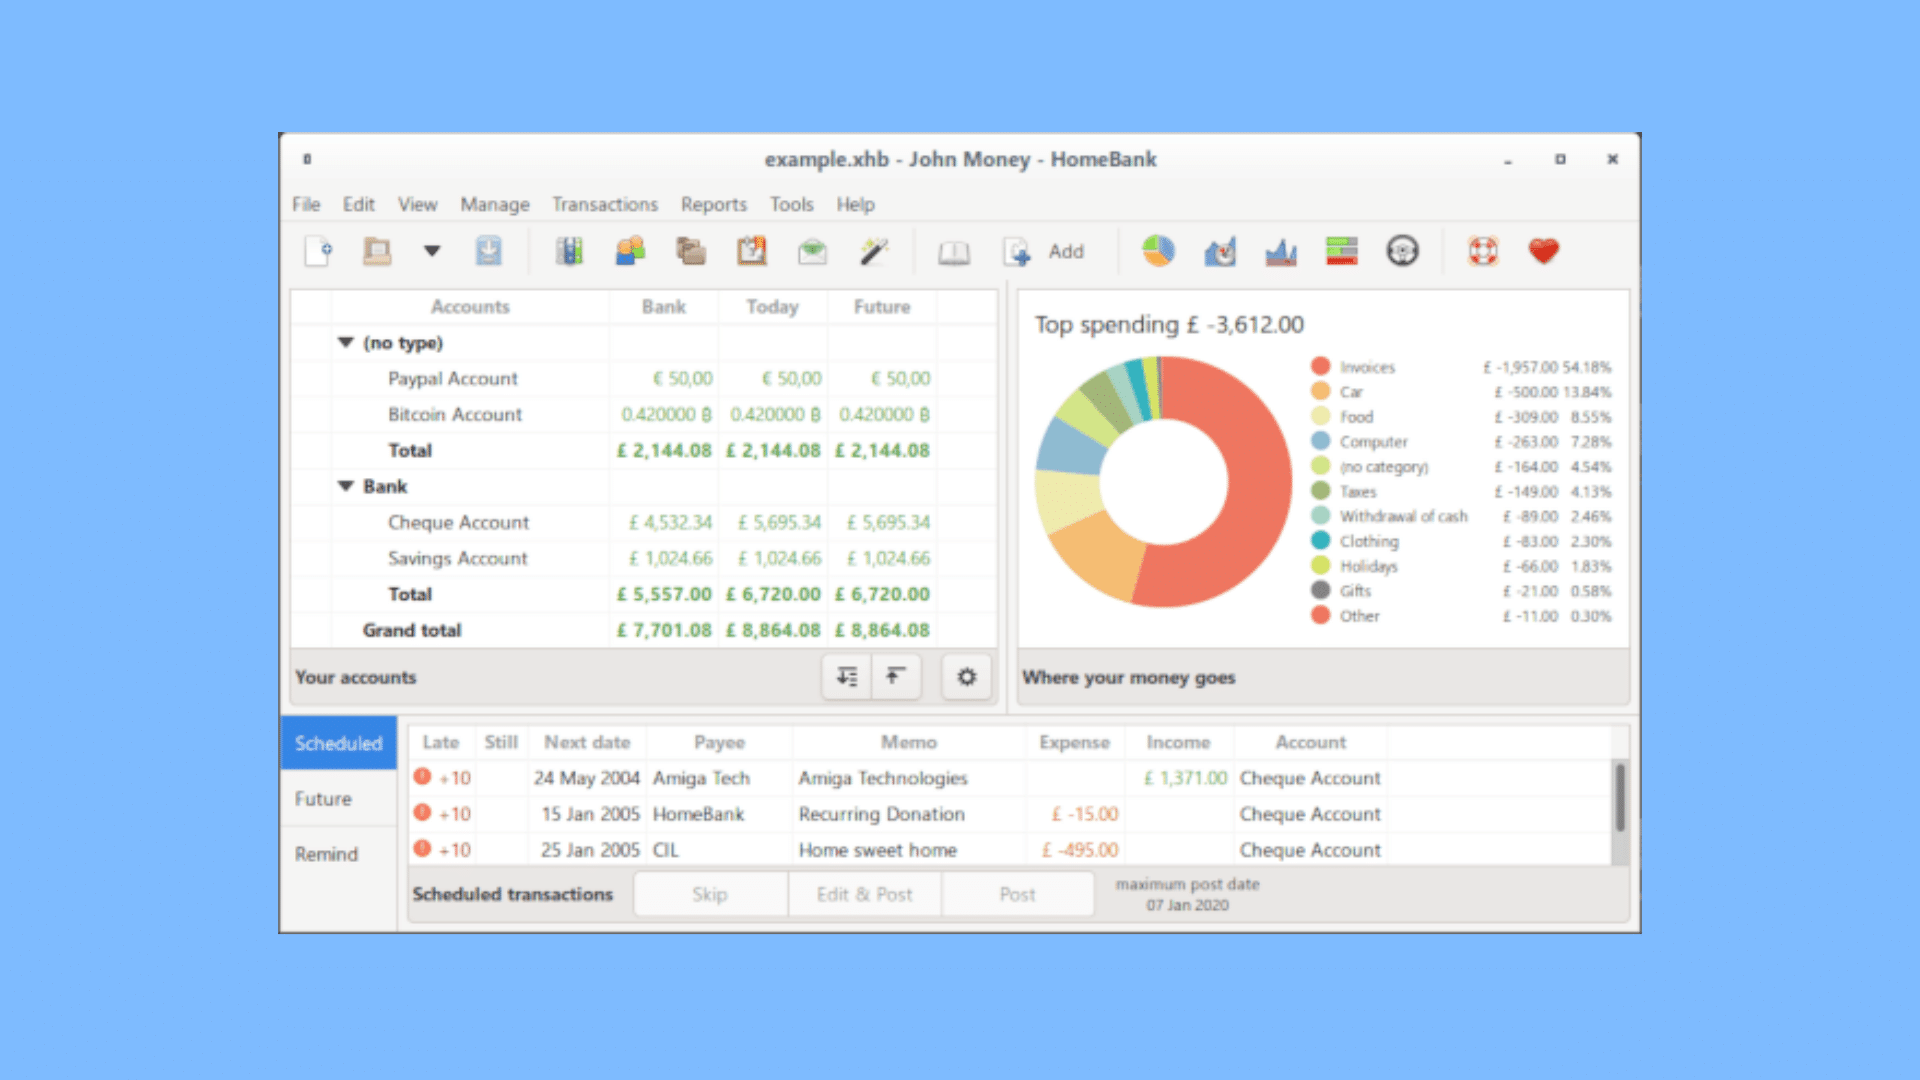1920x1080 pixels.
Task: Click the Edit & Post button
Action: 864,894
